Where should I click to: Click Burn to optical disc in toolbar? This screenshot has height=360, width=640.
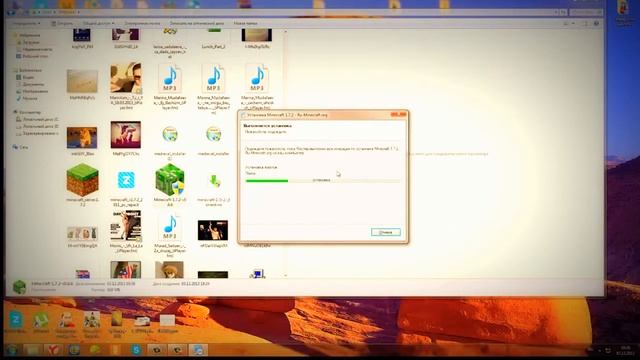(x=197, y=24)
